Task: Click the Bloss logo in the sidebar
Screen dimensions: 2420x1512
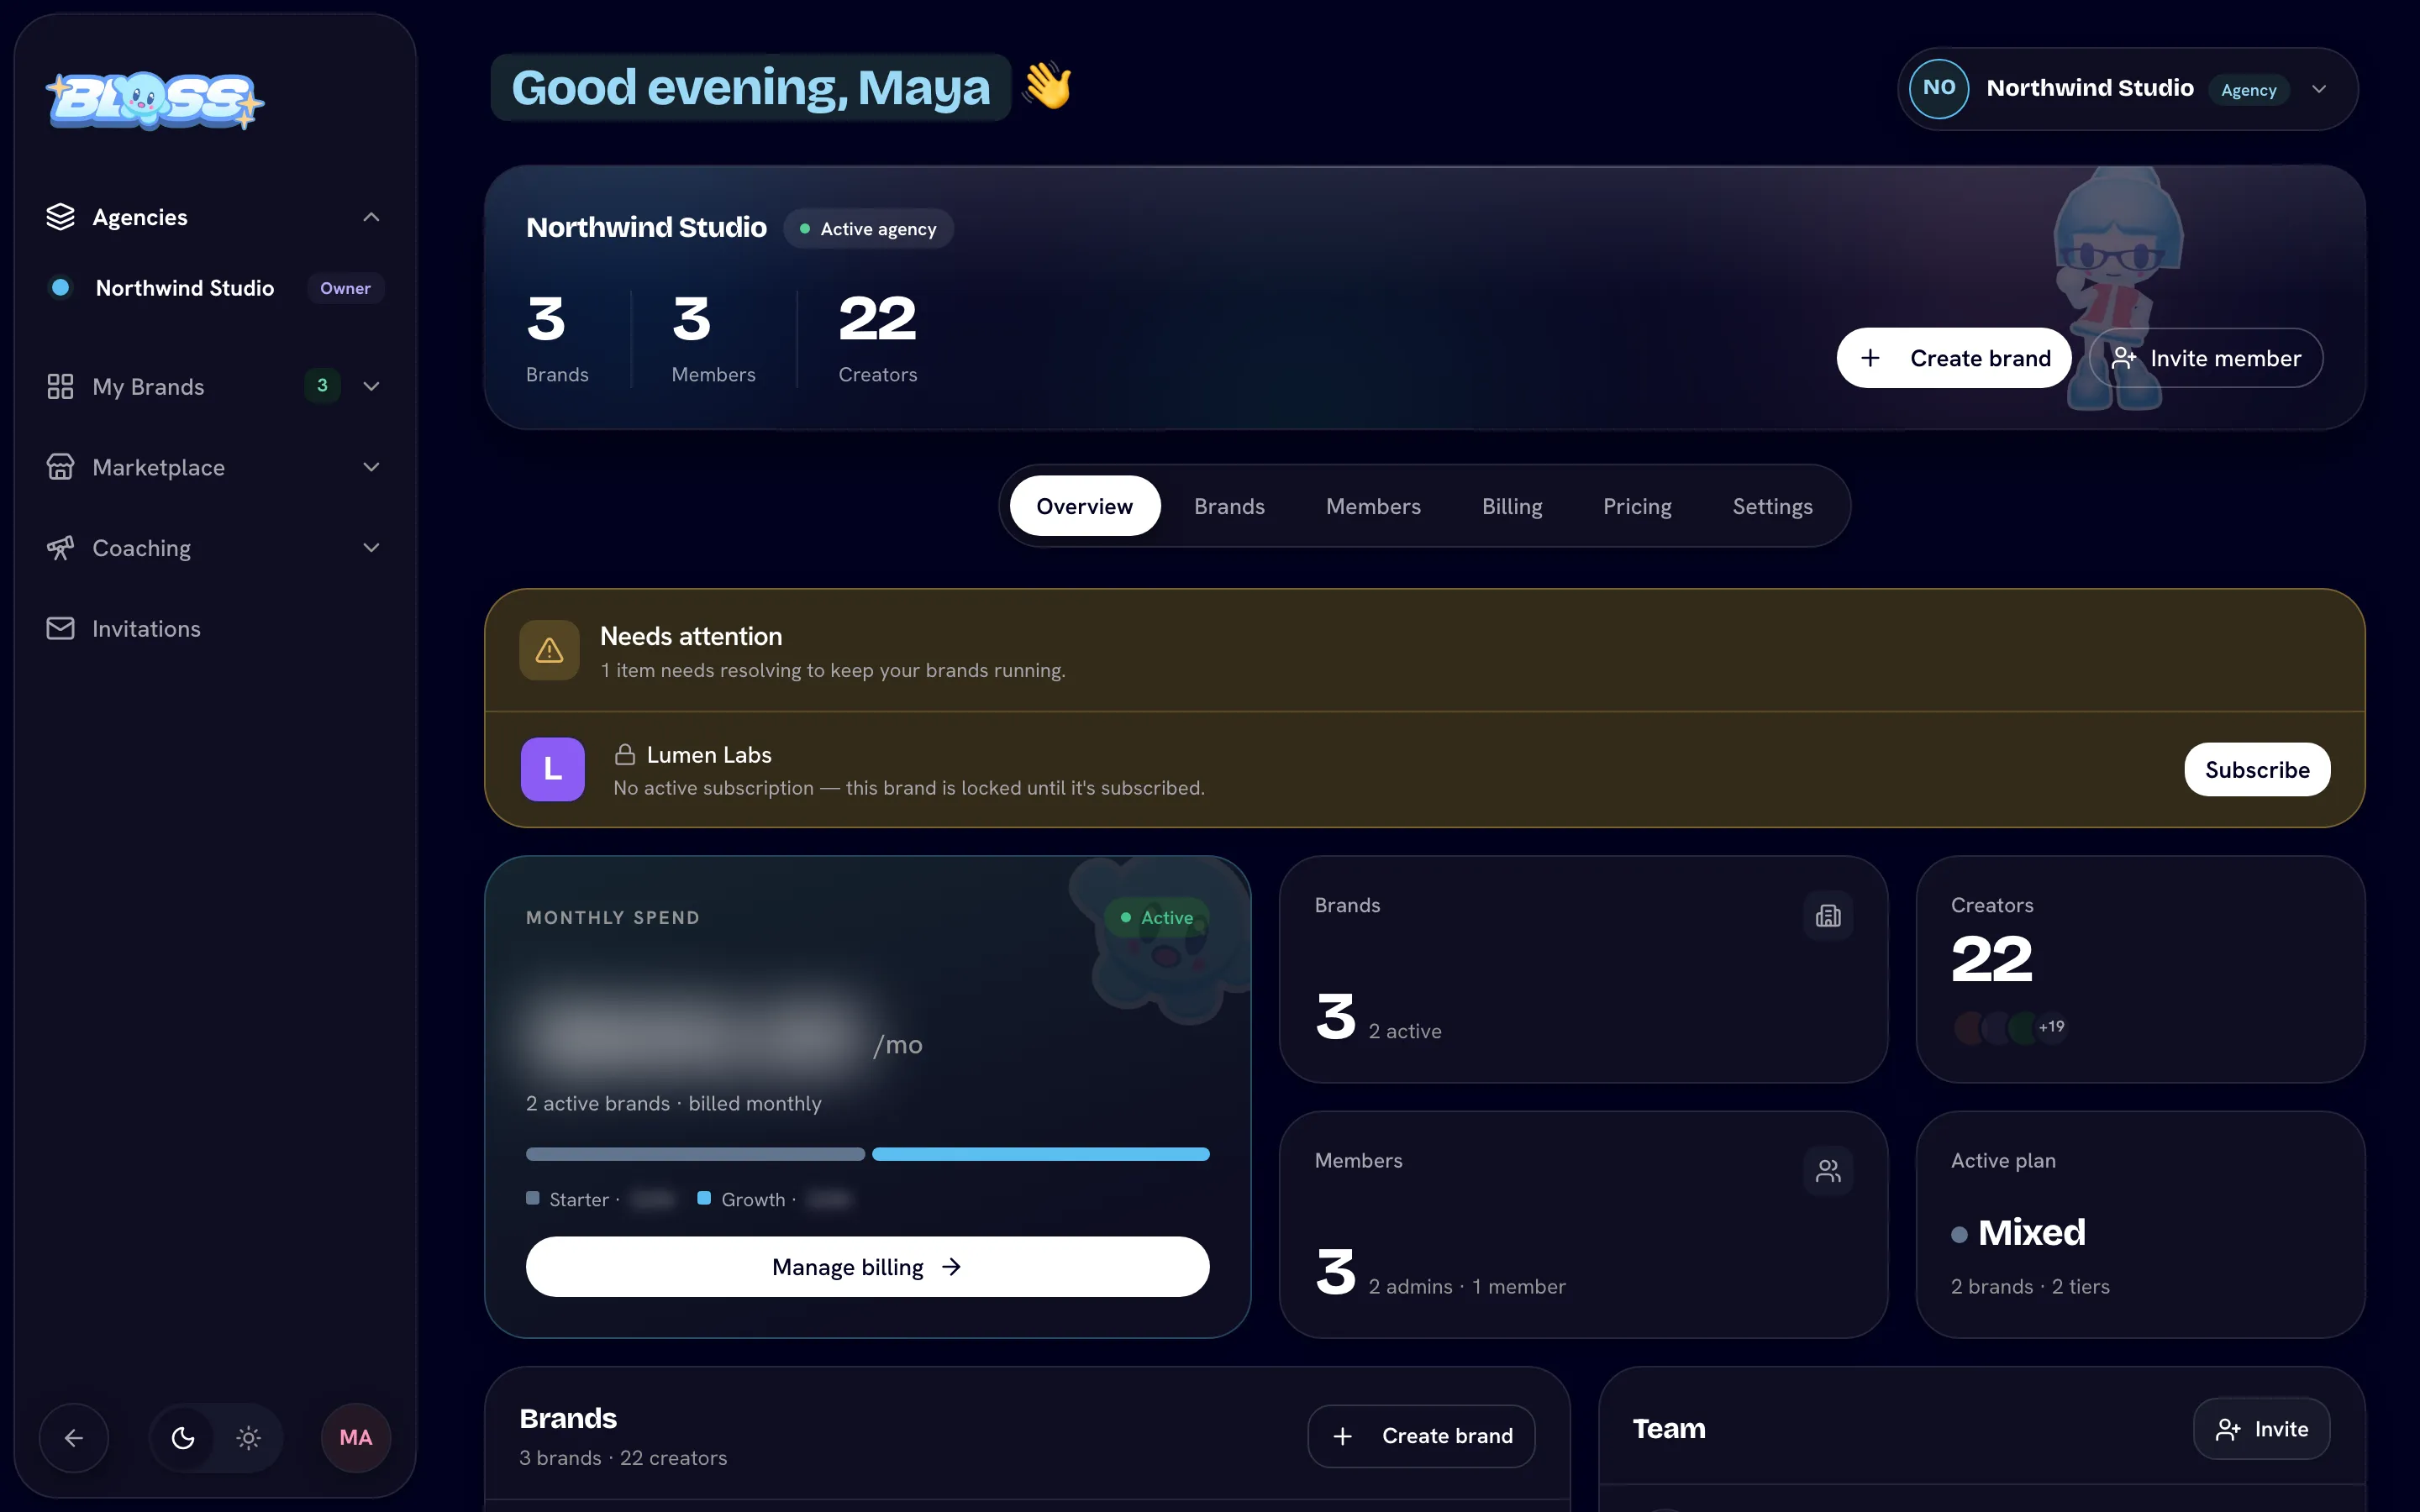Action: (155, 100)
